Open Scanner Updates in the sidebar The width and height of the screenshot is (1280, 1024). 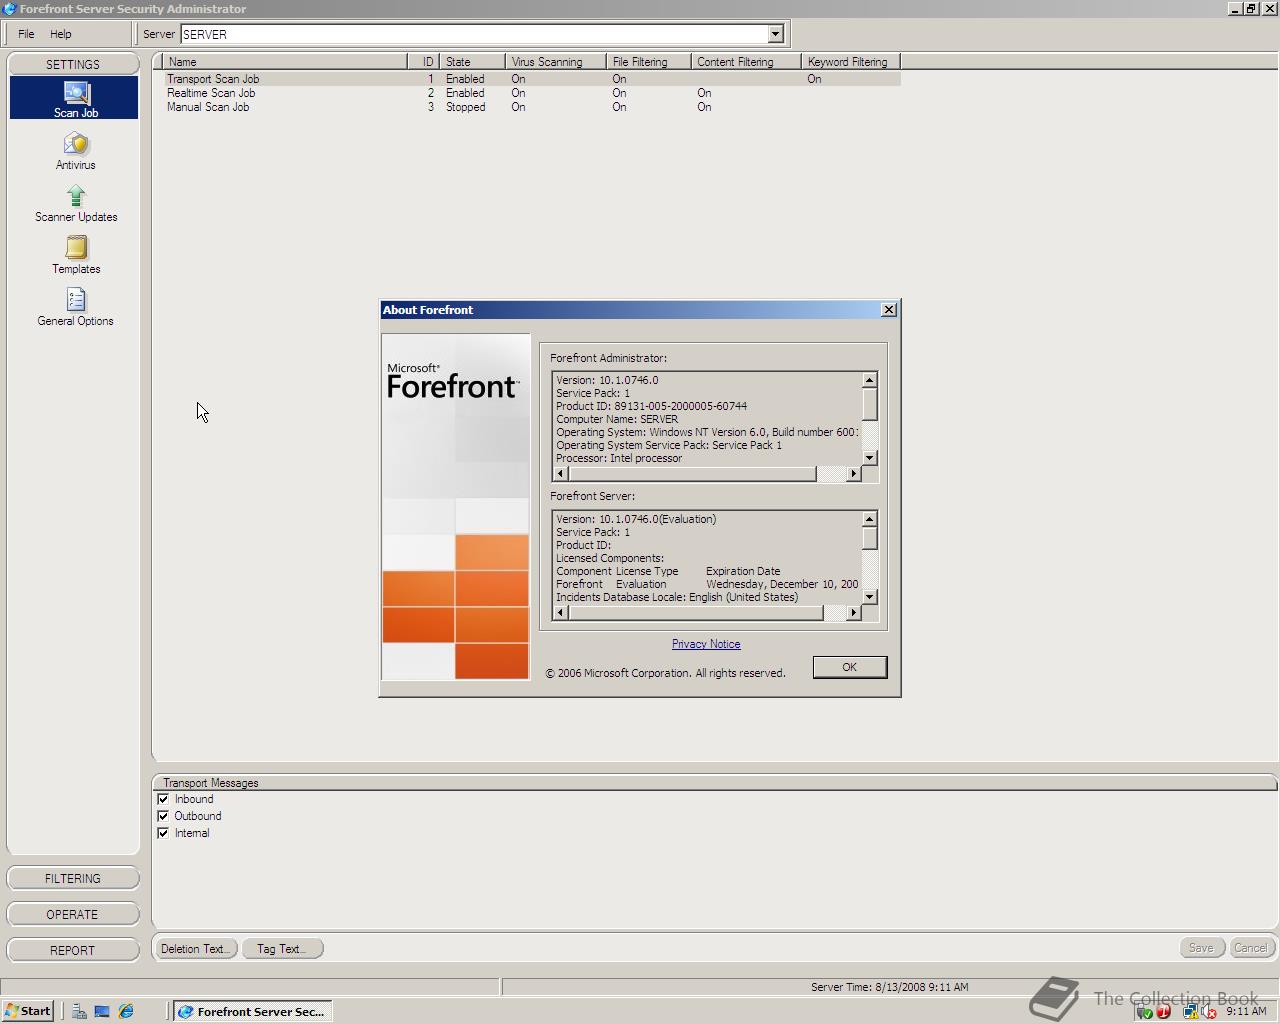pos(76,203)
